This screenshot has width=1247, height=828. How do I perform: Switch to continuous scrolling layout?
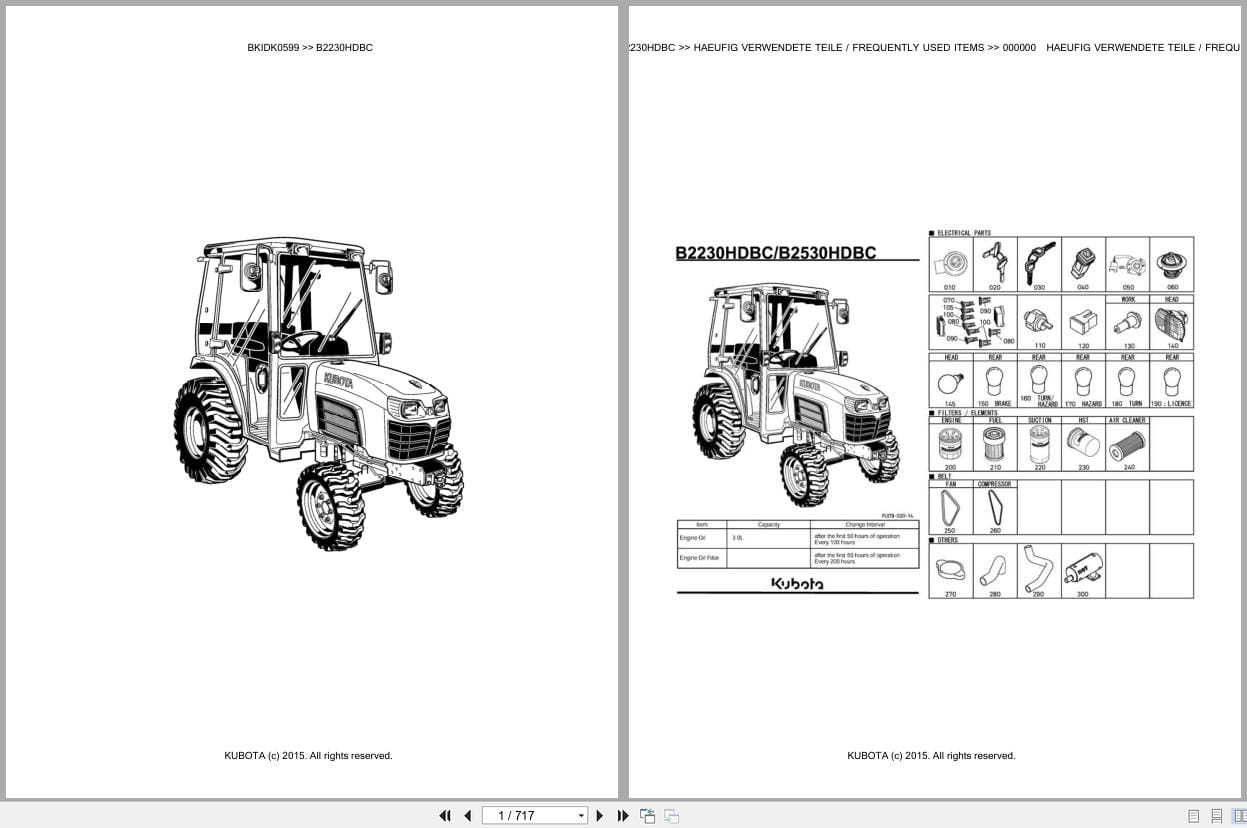coord(1217,816)
